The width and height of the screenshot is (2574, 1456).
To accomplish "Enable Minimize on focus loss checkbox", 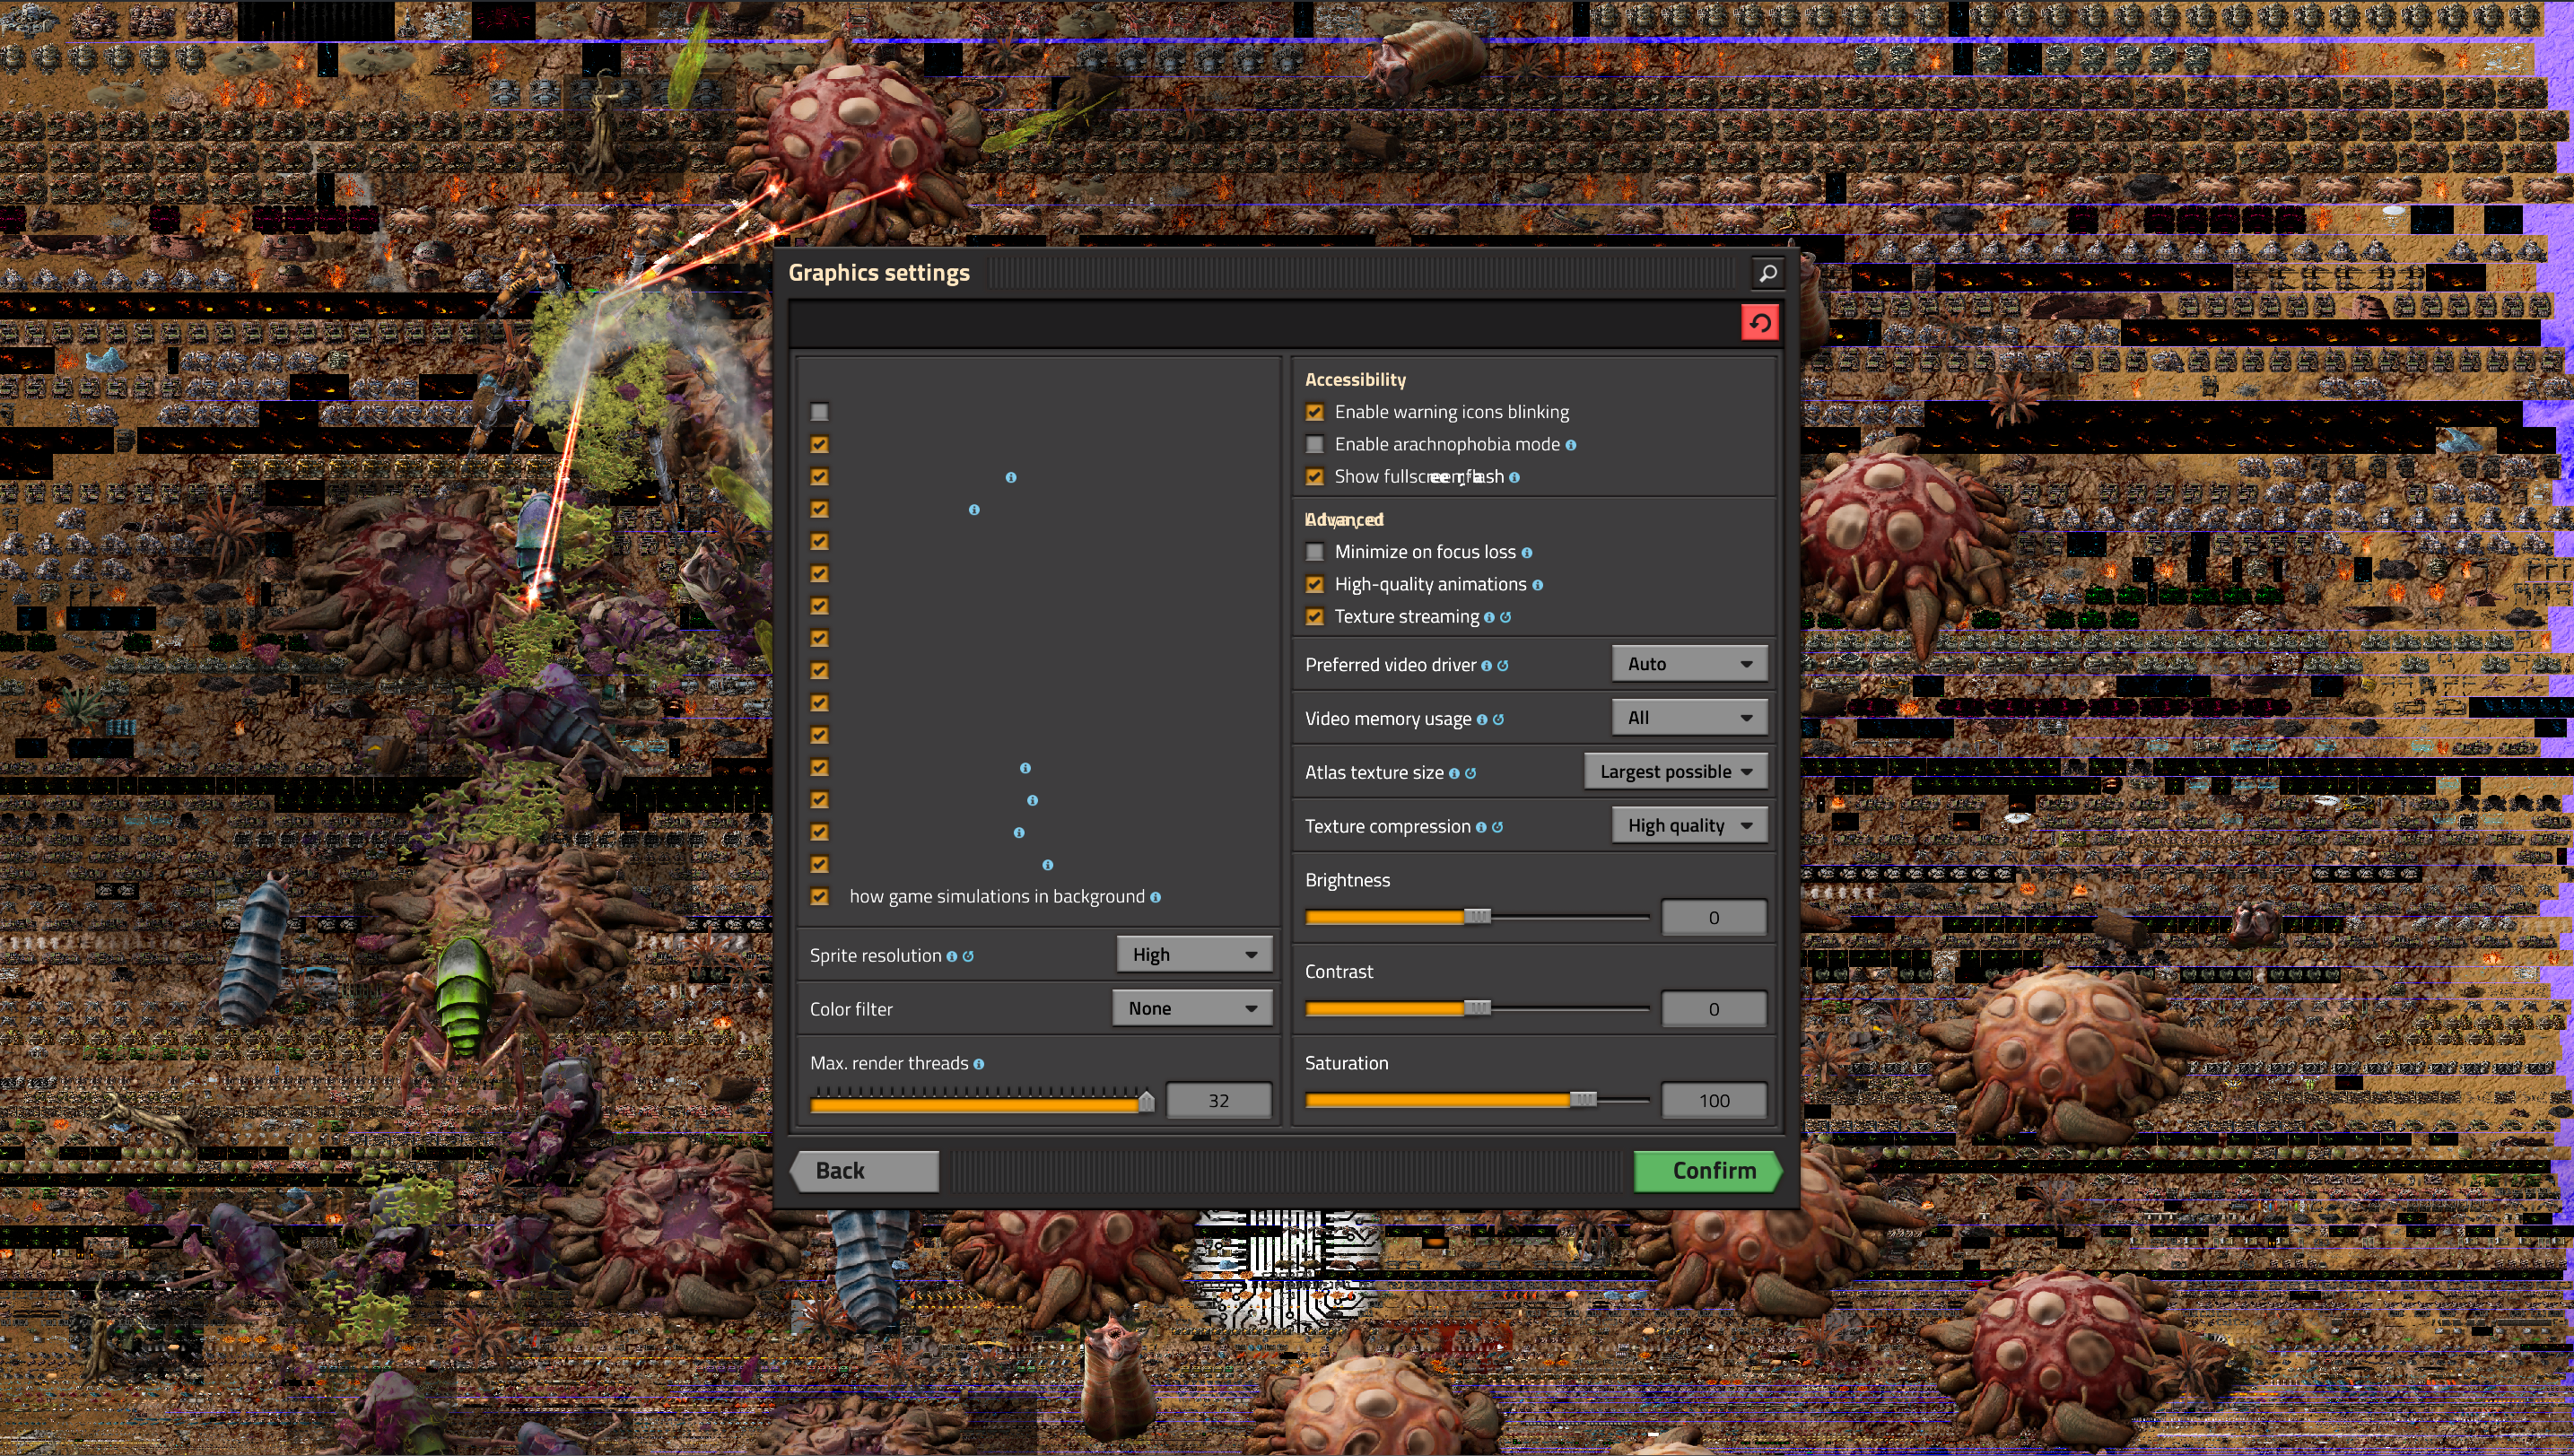I will click(1315, 552).
